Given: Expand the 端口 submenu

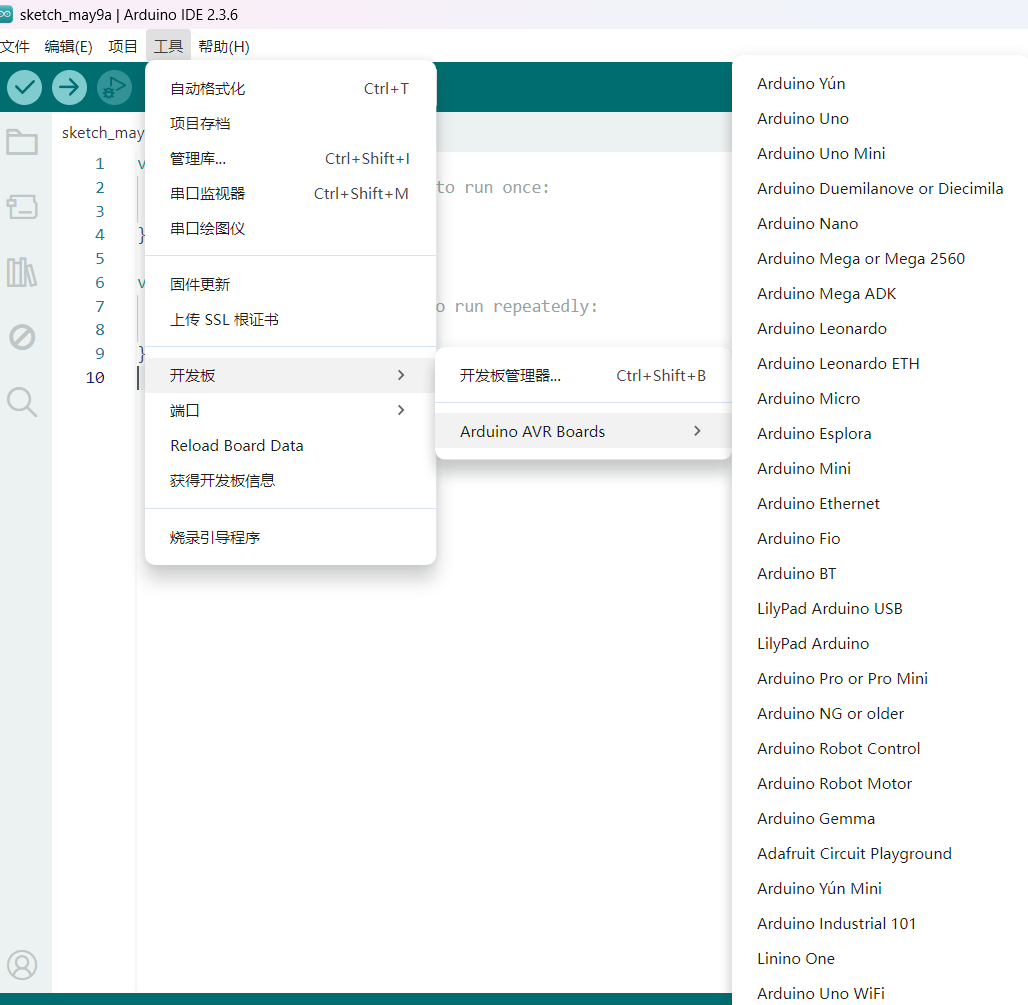Looking at the screenshot, I should (290, 410).
